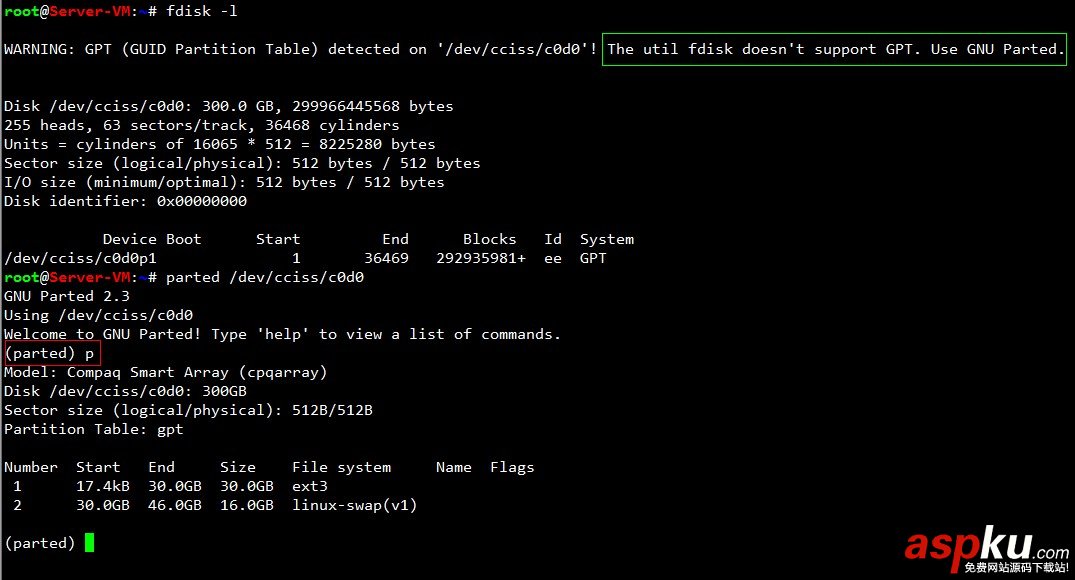Click the /dev/cciss/c0d0p1 device entry
1075x580 pixels.
(x=80, y=258)
